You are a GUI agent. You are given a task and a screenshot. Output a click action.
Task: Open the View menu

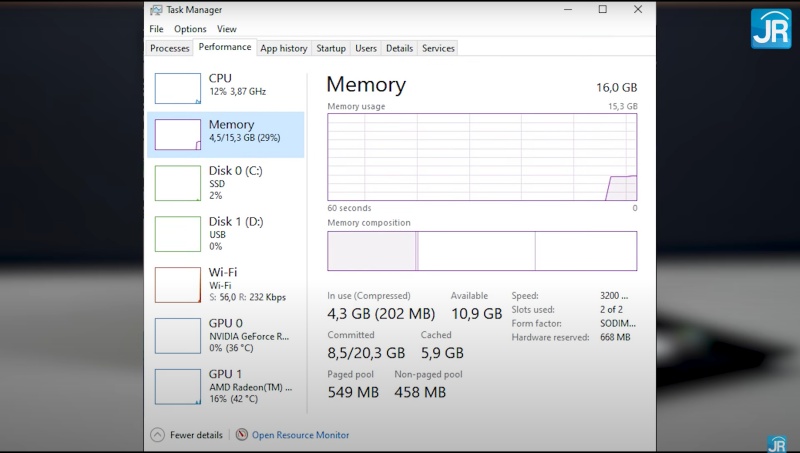point(227,29)
